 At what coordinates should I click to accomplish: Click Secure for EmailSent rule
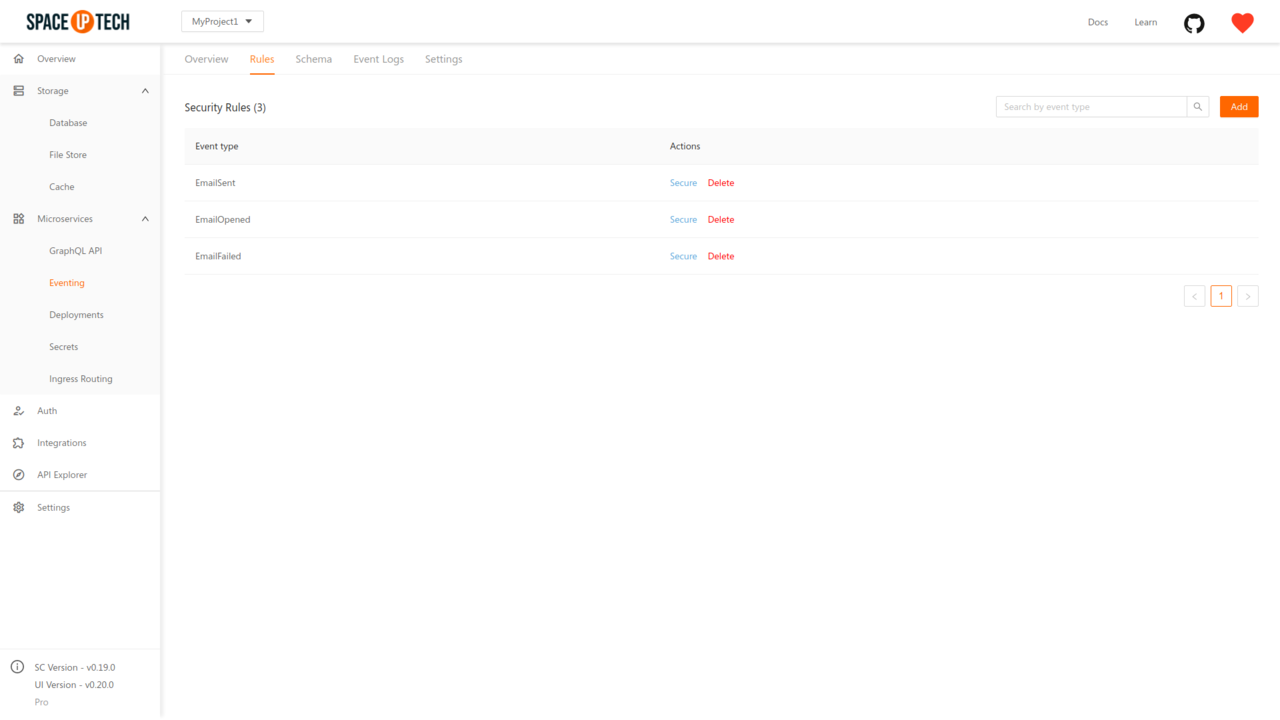point(683,183)
